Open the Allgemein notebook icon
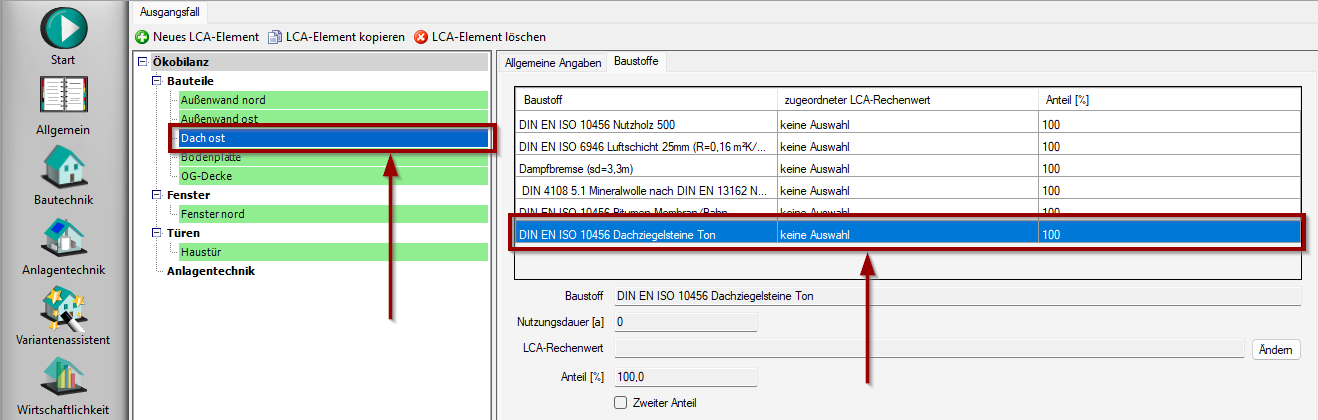 tap(63, 97)
